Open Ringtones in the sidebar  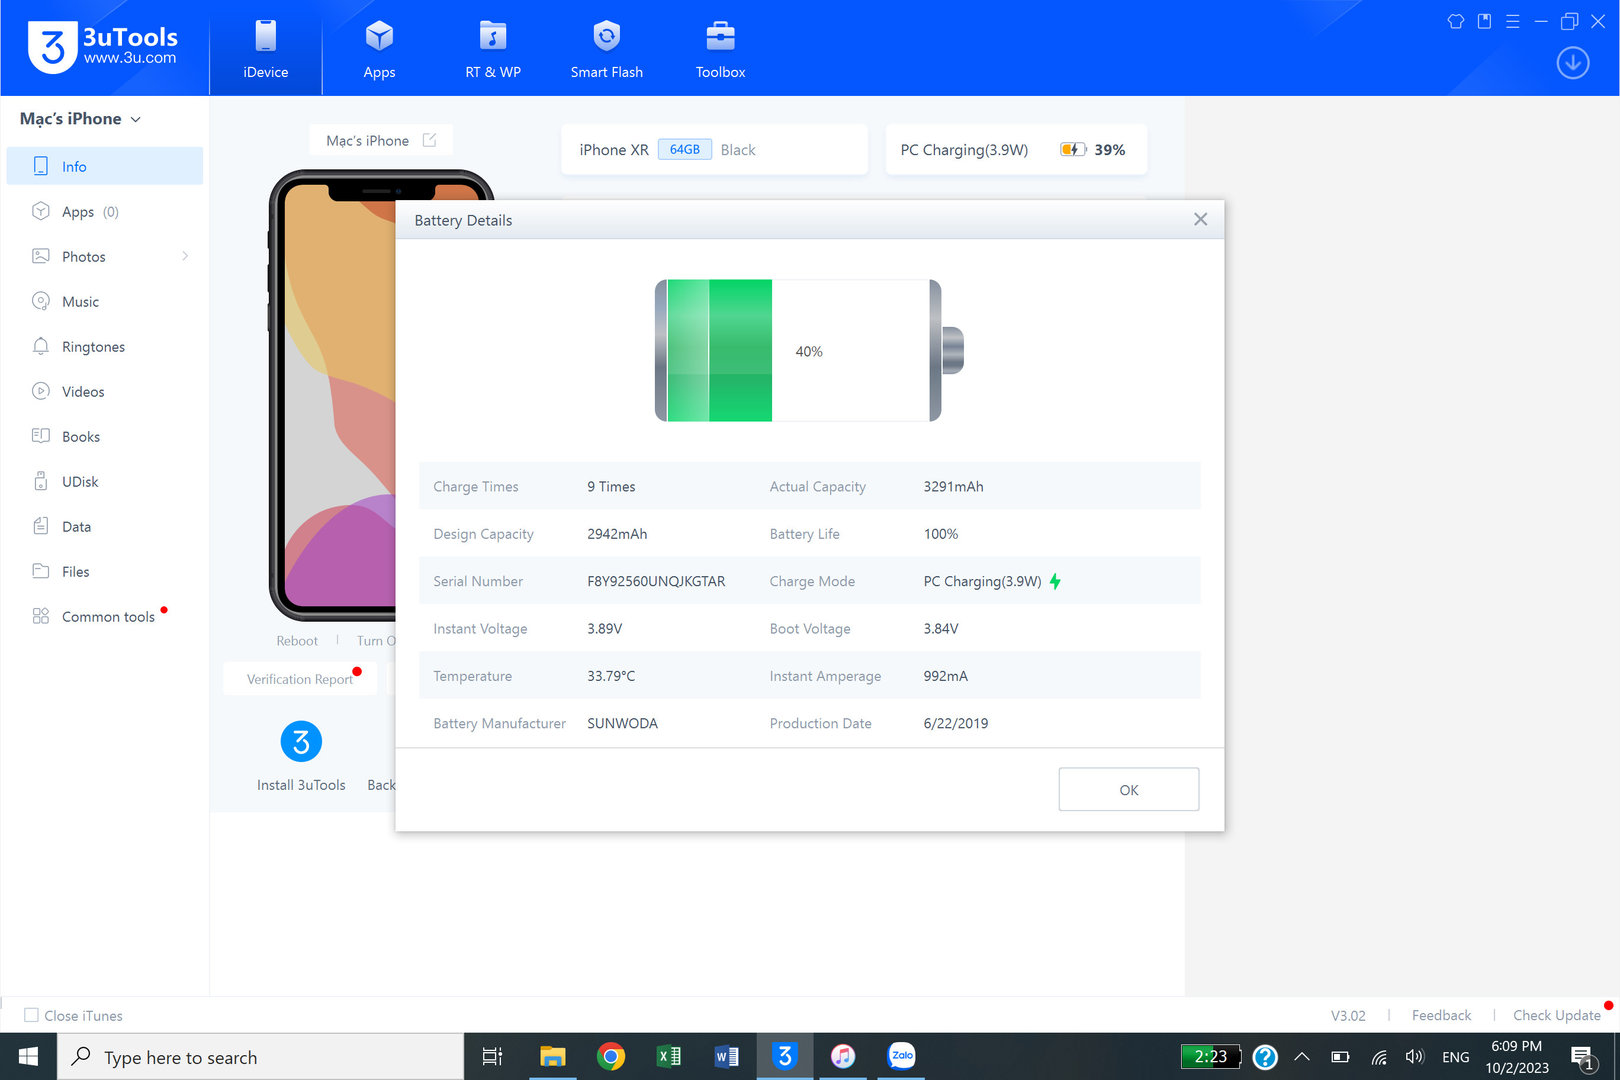pyautogui.click(x=93, y=347)
